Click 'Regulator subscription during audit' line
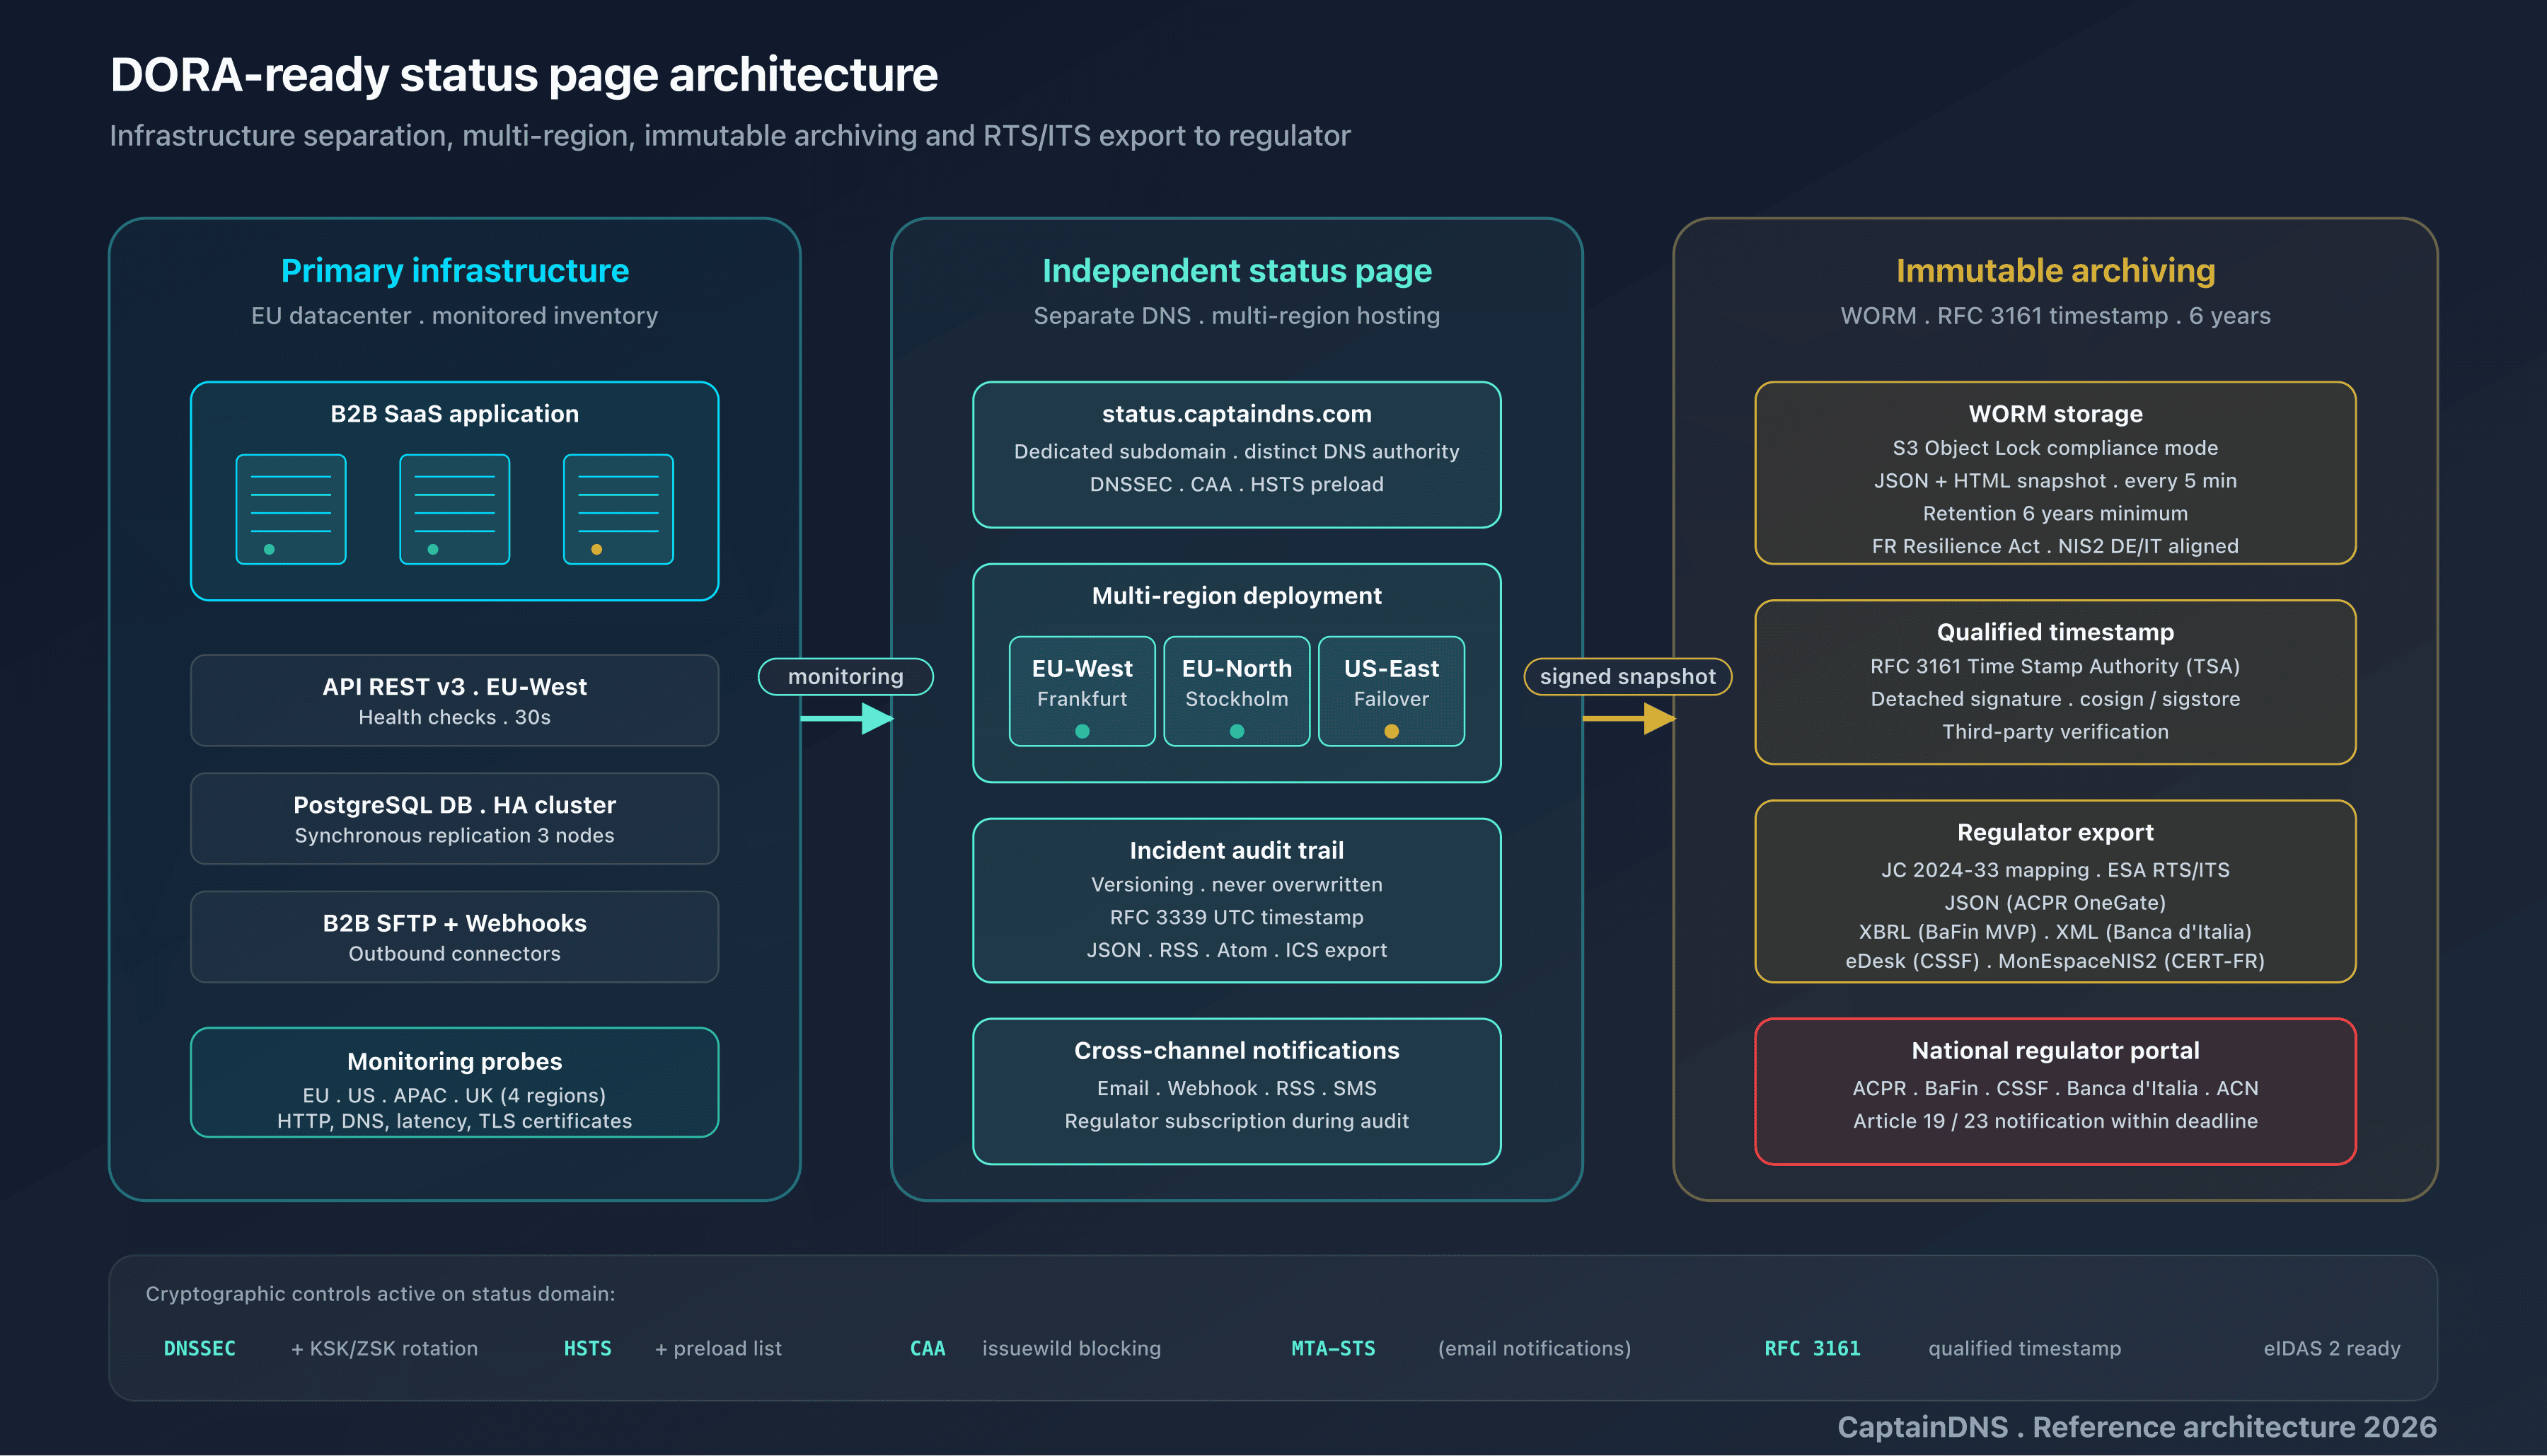2547x1456 pixels. (x=1237, y=1121)
